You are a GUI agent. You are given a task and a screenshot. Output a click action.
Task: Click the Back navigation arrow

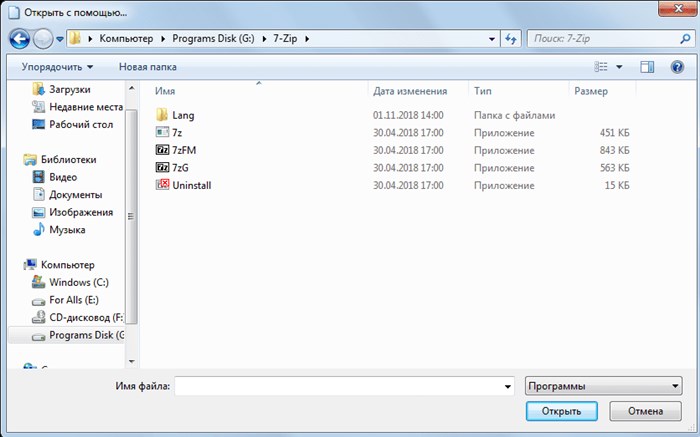pos(20,39)
